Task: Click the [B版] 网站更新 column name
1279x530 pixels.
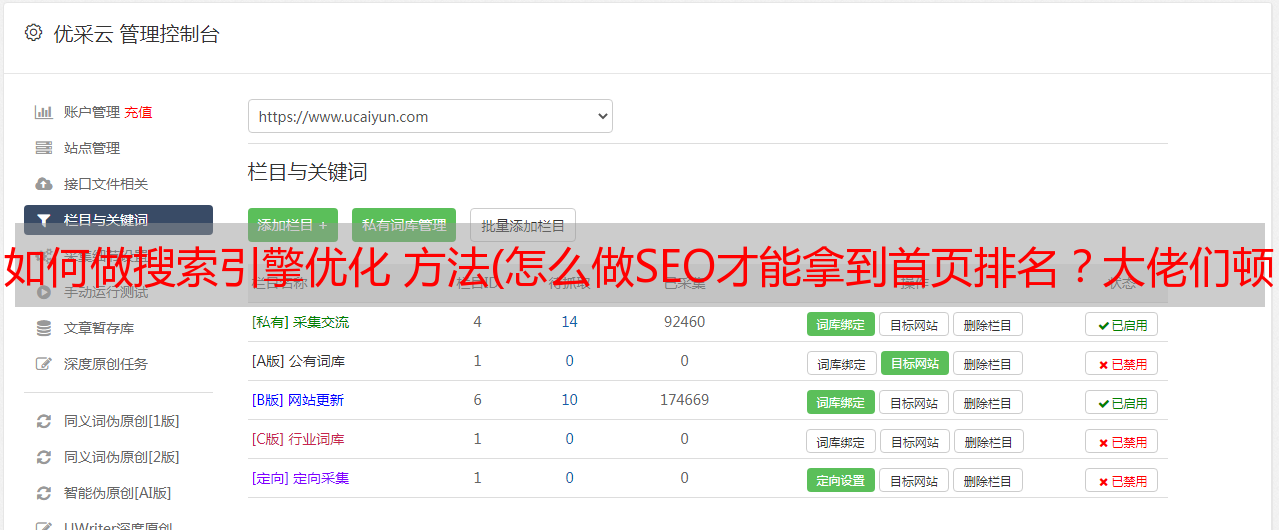Action: [x=298, y=400]
